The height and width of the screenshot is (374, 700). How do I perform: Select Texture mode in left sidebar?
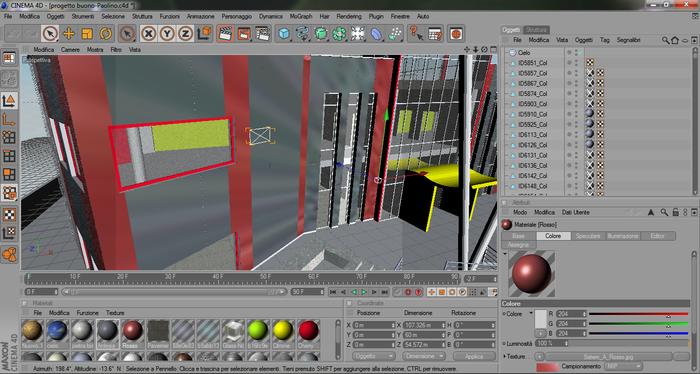tap(9, 215)
